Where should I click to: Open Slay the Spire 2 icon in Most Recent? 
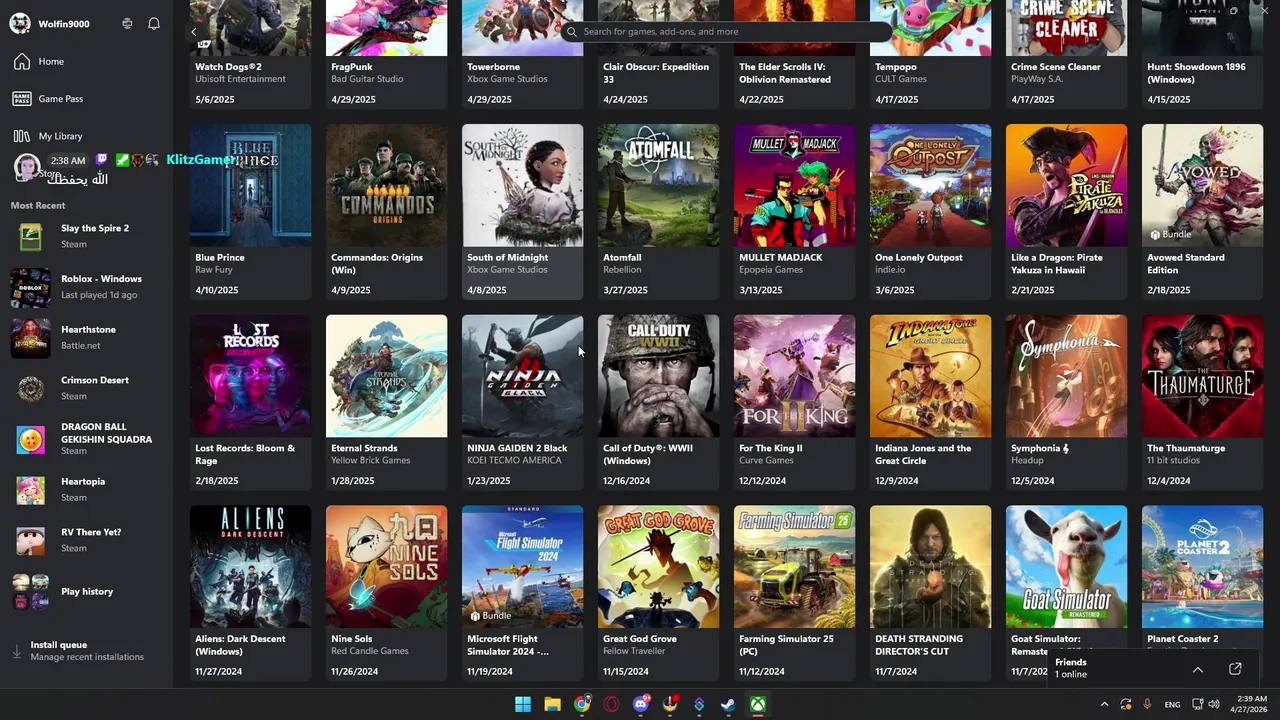click(31, 236)
